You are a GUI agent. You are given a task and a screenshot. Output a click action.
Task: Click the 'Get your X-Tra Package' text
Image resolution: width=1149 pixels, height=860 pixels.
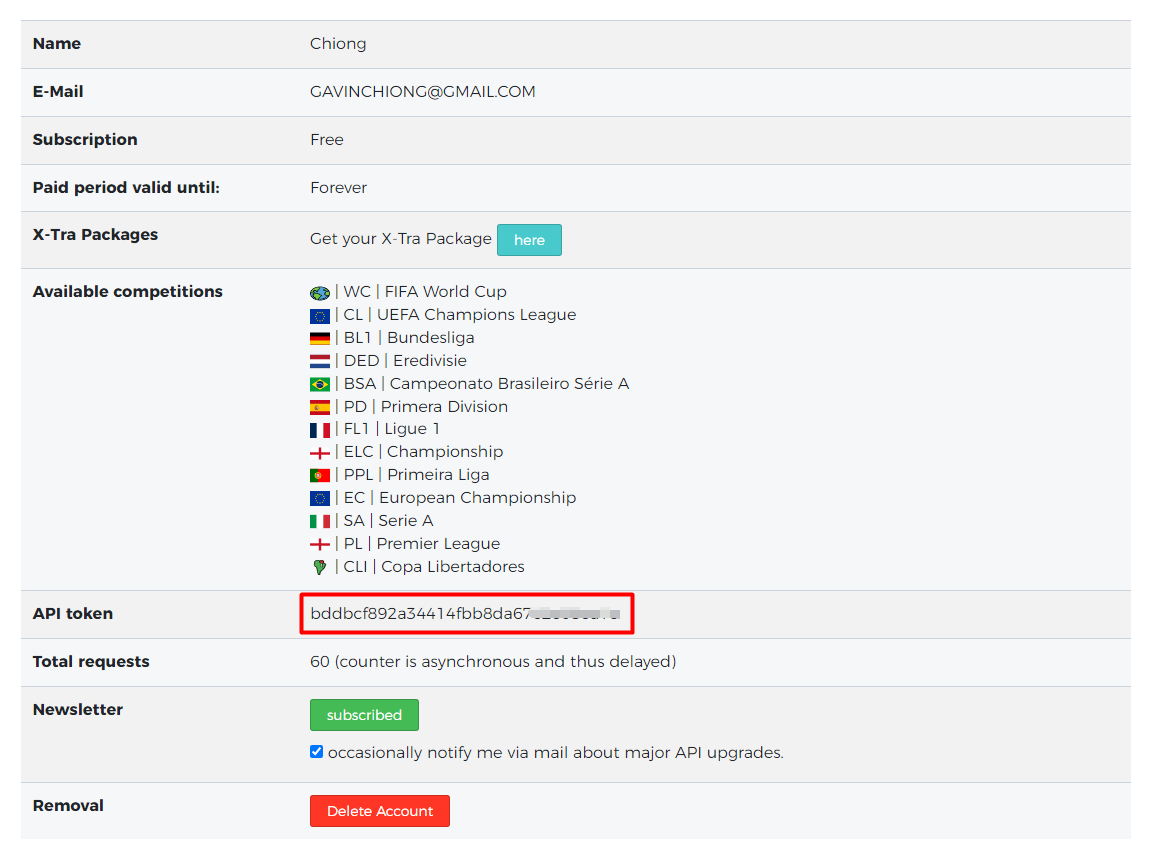[401, 239]
